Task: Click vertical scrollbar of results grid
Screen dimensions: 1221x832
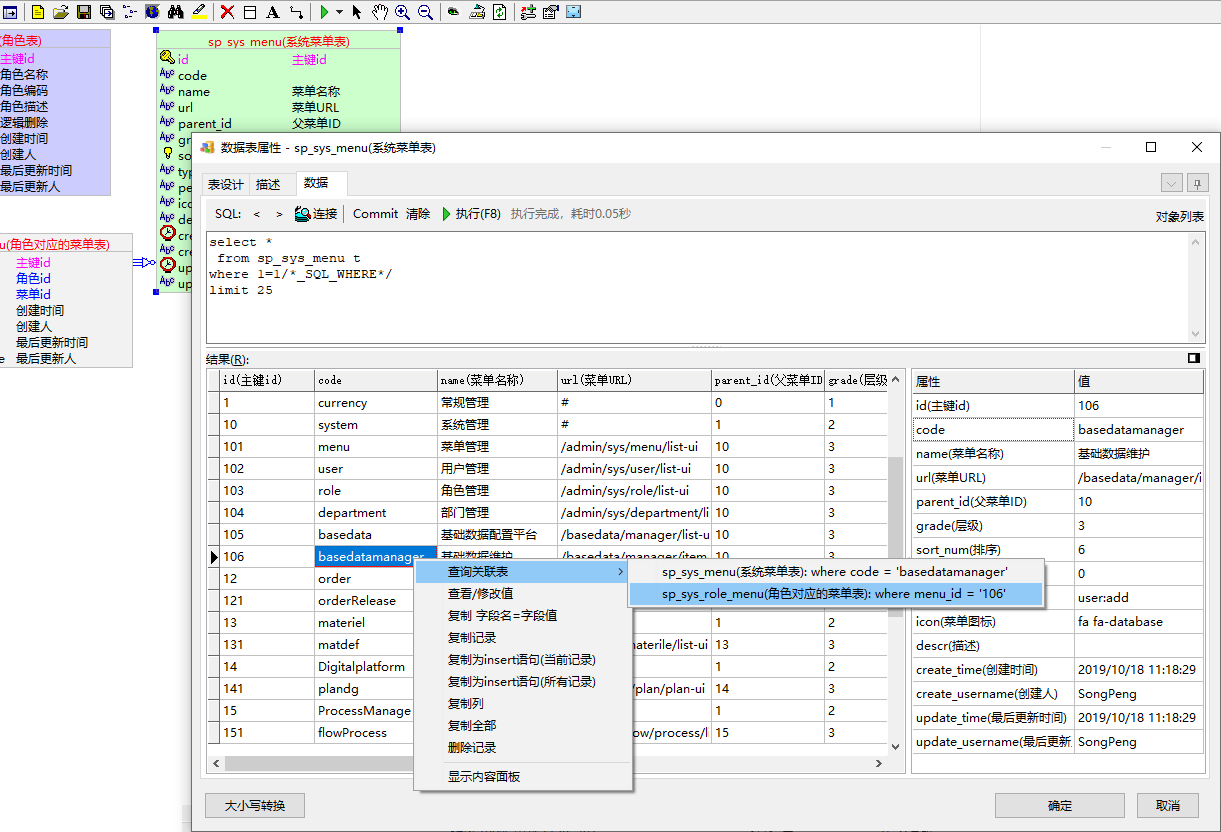Action: 895,563
